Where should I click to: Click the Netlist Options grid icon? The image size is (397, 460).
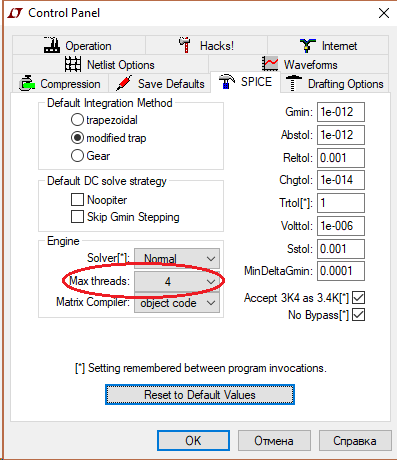[x=73, y=64]
